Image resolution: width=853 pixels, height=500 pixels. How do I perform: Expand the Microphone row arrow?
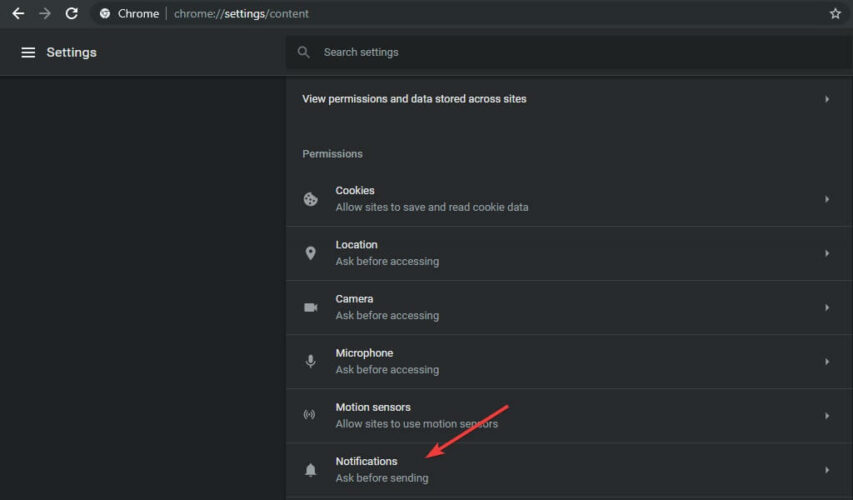point(827,361)
